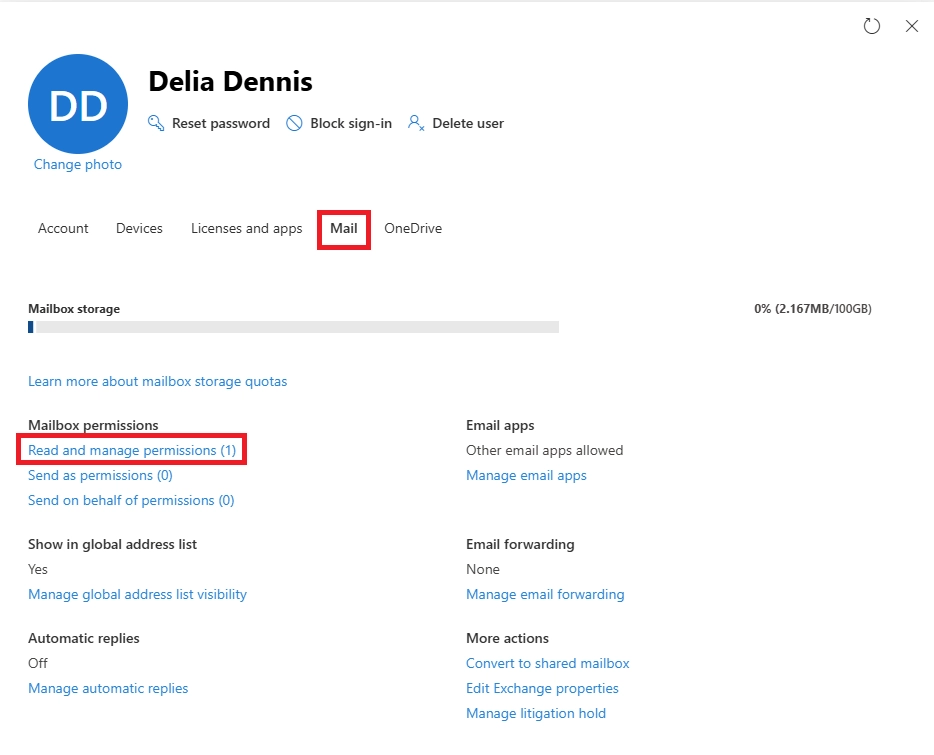Viewport: 934px width, 755px height.
Task: Select the Devices tab
Action: [x=139, y=228]
